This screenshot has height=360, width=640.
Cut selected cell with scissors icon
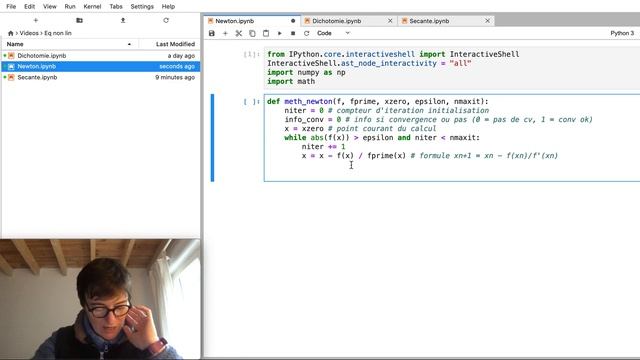point(239,33)
